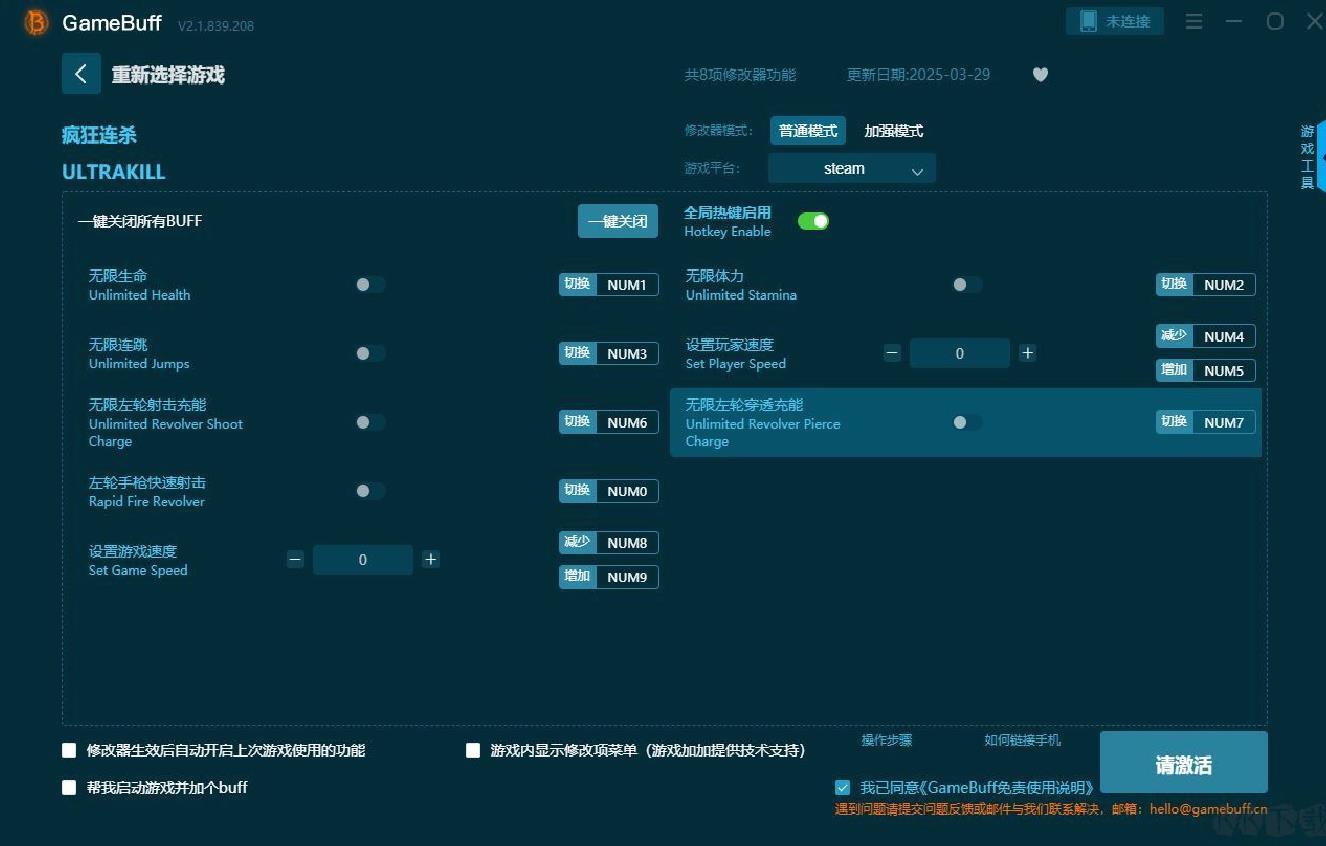Open the 操作步骤 link
The width and height of the screenshot is (1326, 846).
coord(887,741)
